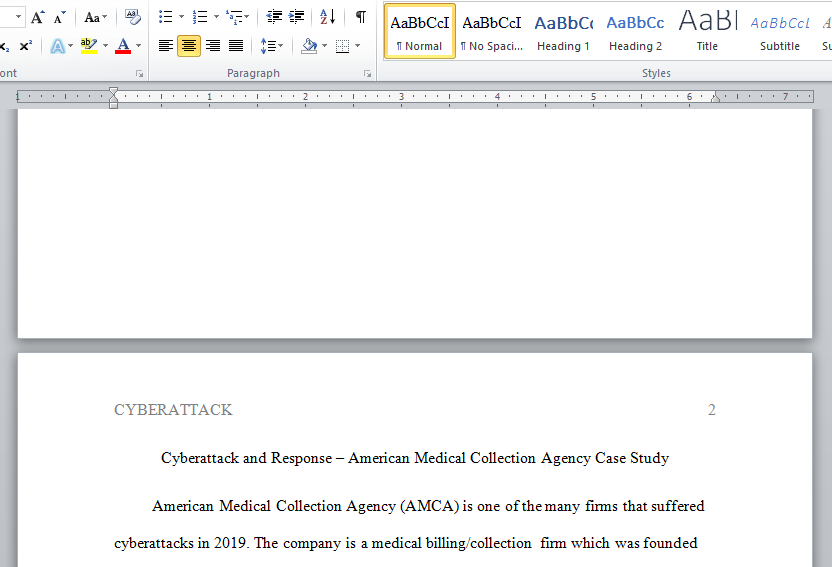Apply the No Spacing style
The height and width of the screenshot is (567, 832).
click(492, 31)
